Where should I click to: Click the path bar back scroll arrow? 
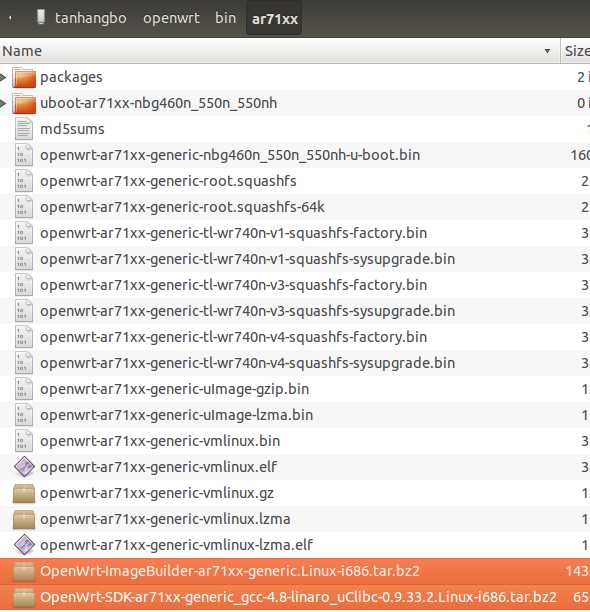[x=10, y=18]
